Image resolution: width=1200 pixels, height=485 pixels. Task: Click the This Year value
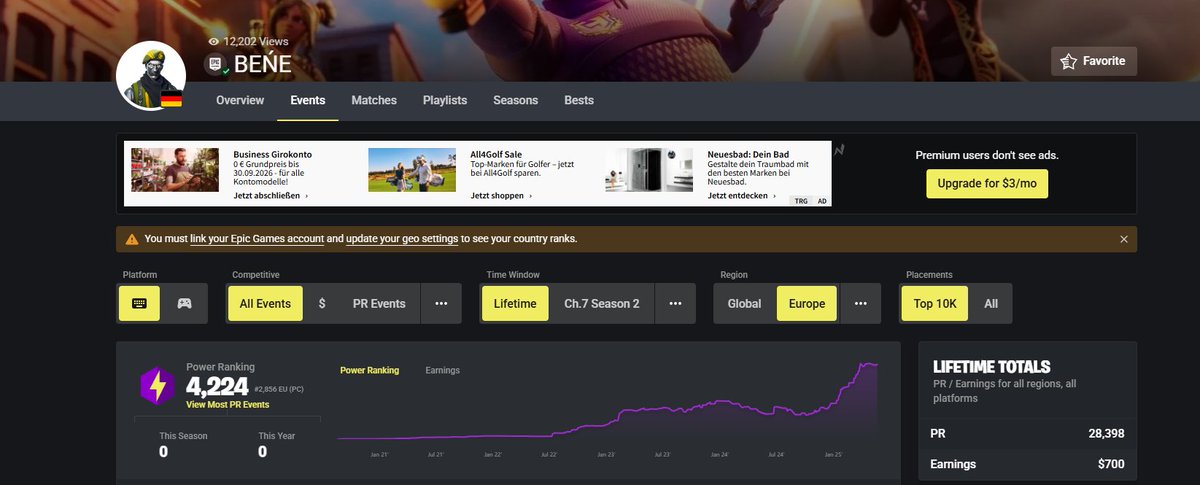tap(262, 452)
